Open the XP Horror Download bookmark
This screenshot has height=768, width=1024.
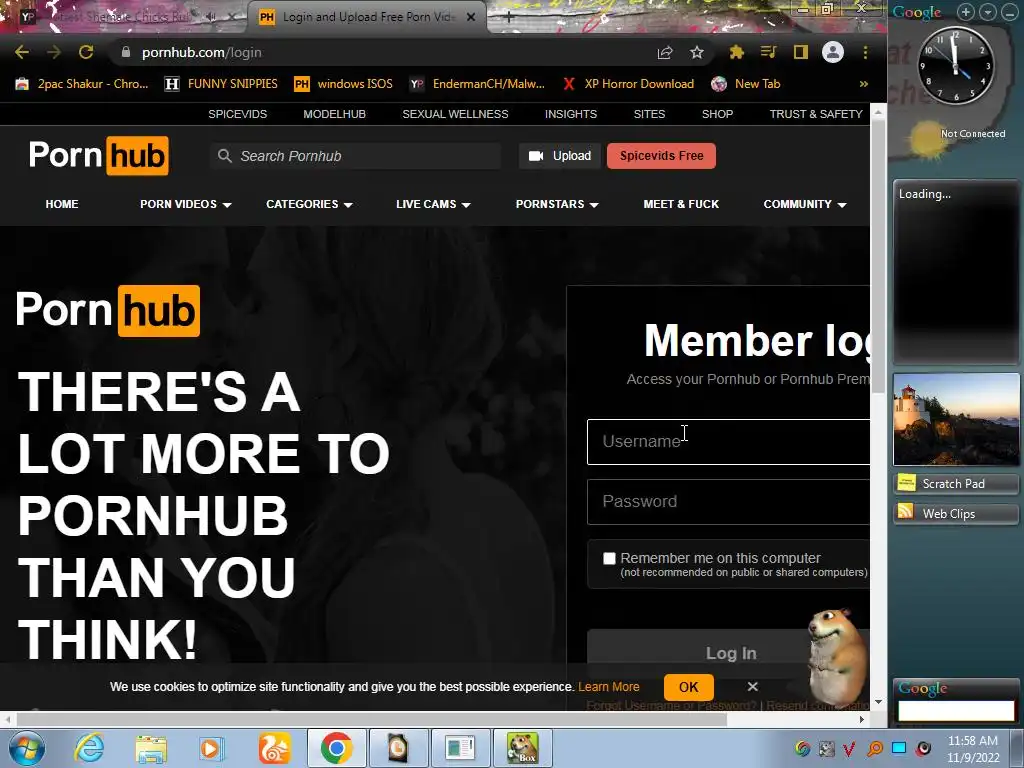[628, 84]
